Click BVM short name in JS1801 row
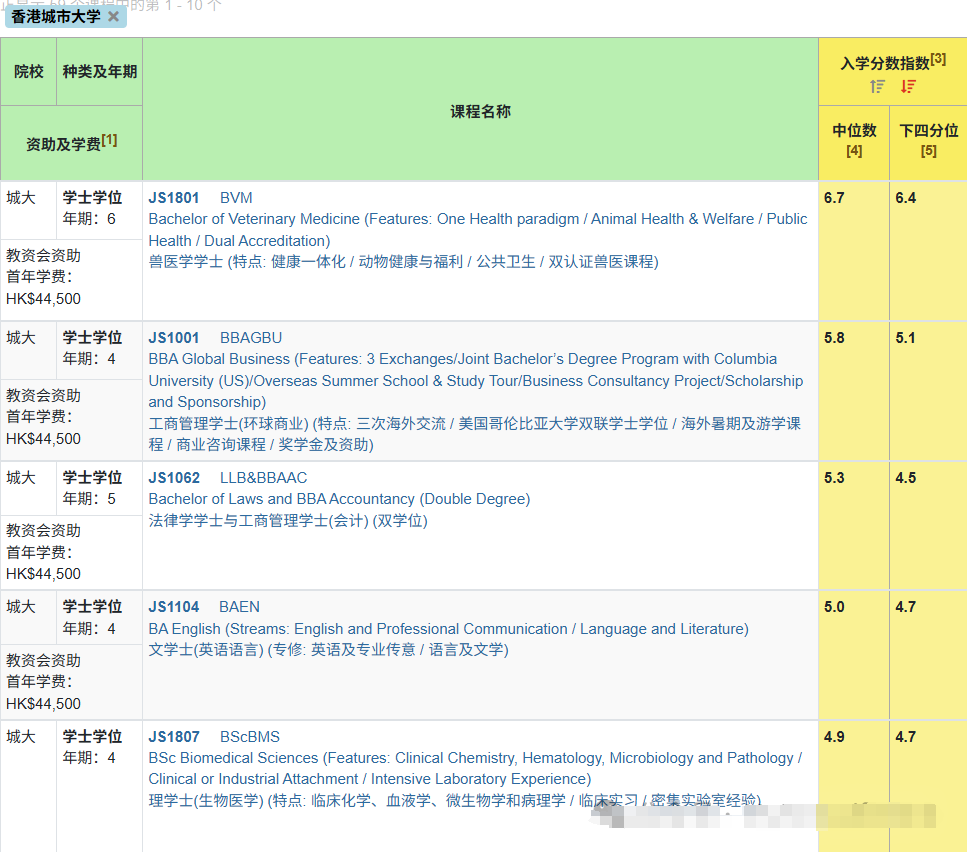Viewport: 967px width, 852px height. tap(236, 198)
